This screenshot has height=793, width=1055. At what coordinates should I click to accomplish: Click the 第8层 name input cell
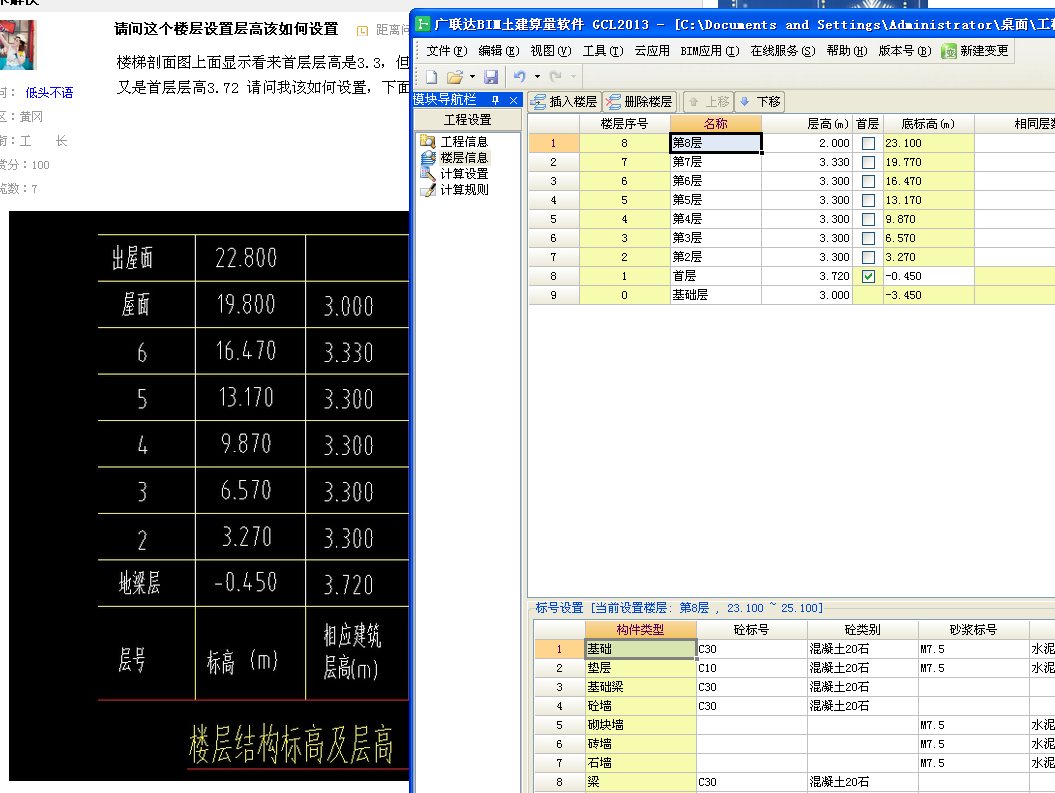(x=716, y=143)
